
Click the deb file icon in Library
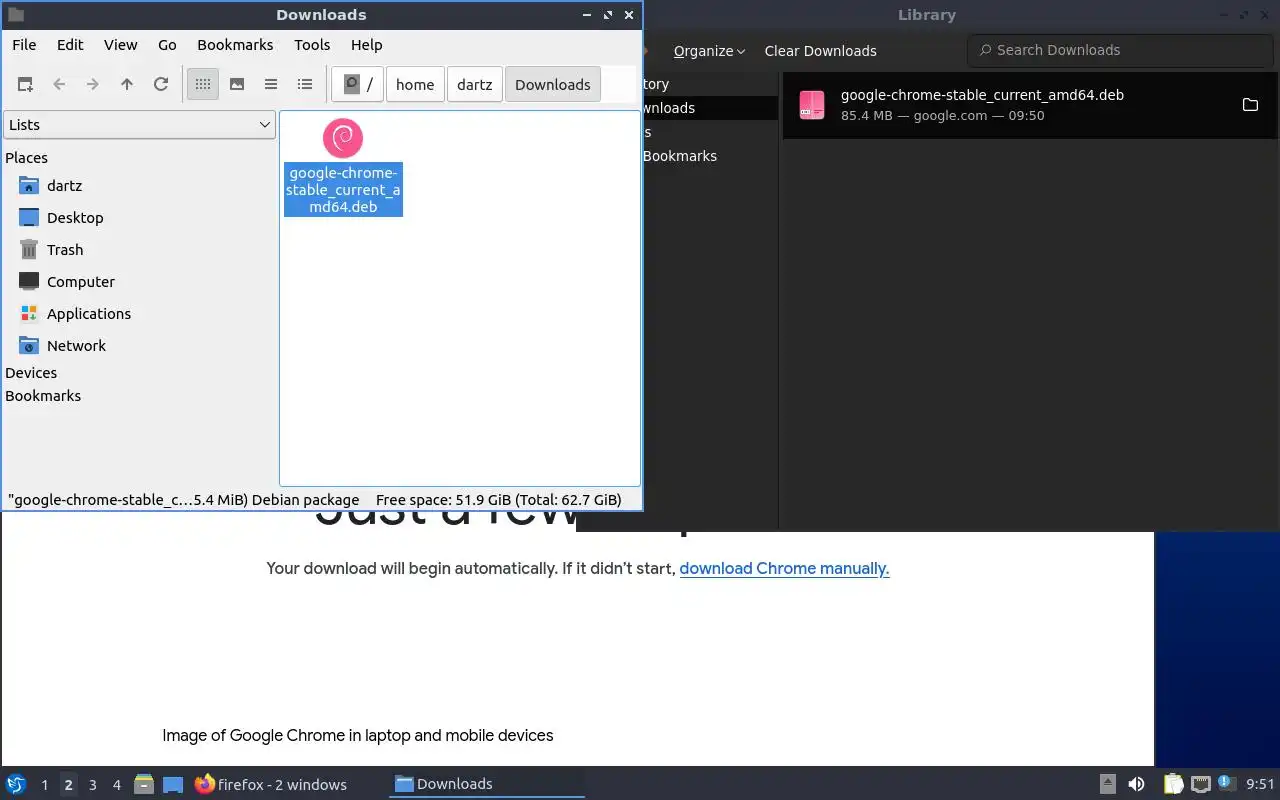click(812, 105)
